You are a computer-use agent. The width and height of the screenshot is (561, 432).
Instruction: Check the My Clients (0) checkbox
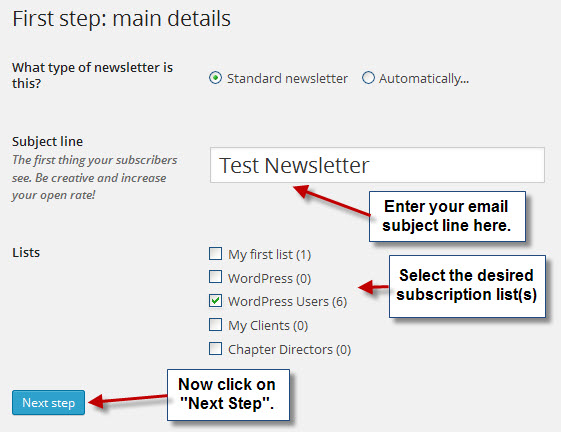coord(215,325)
